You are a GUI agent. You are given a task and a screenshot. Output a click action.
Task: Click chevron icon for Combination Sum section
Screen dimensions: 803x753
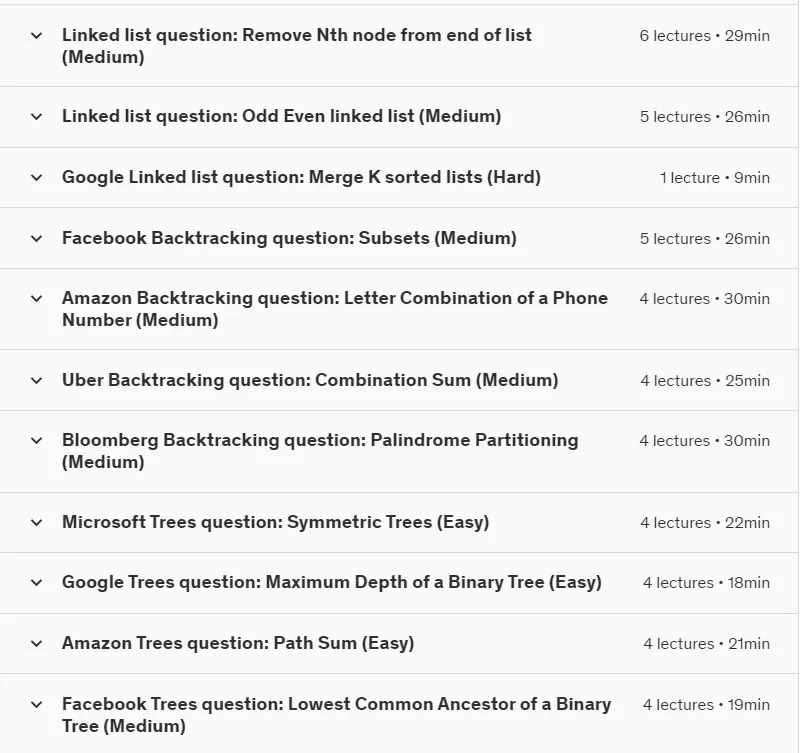click(36, 381)
